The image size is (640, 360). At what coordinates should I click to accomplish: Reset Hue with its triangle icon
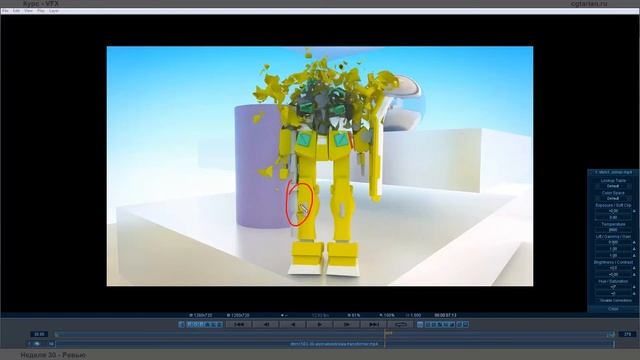pos(634,287)
